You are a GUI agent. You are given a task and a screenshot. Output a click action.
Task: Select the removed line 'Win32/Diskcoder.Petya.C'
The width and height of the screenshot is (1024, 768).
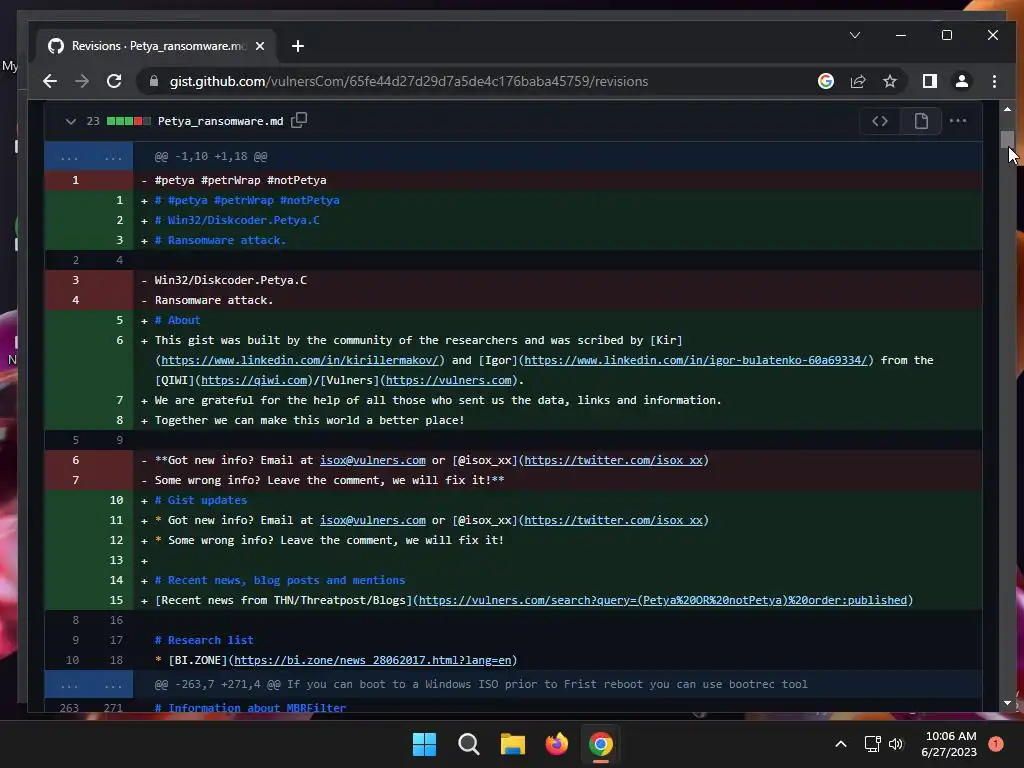coord(231,280)
